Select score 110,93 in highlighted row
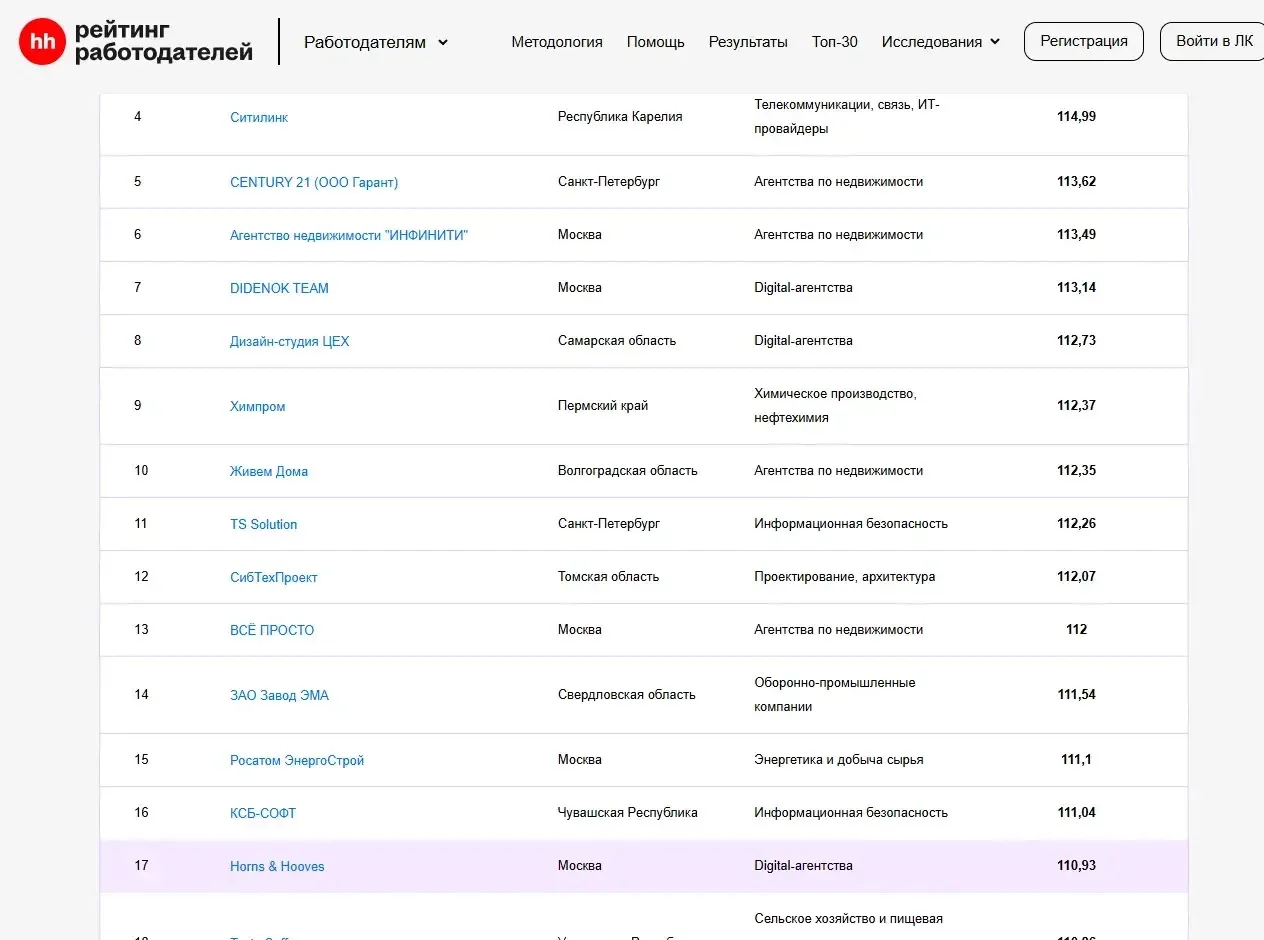The image size is (1264, 940). click(1076, 865)
